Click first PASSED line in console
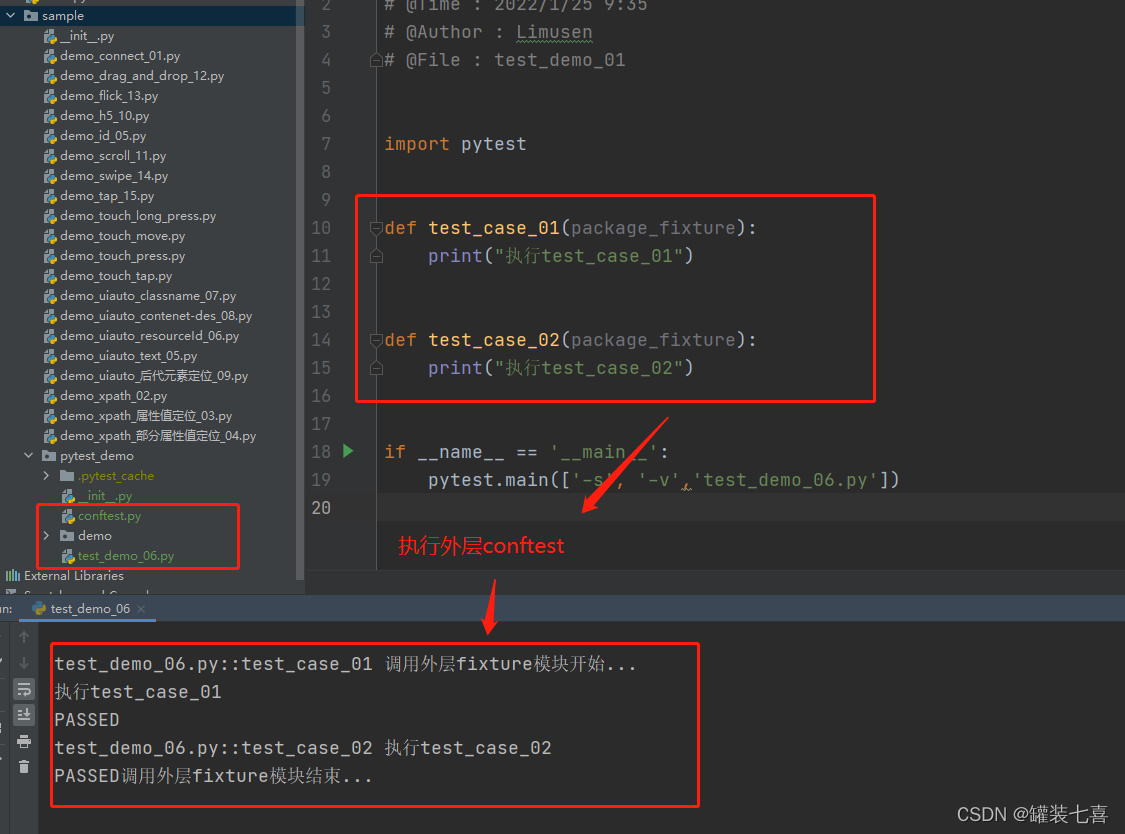 click(x=87, y=721)
